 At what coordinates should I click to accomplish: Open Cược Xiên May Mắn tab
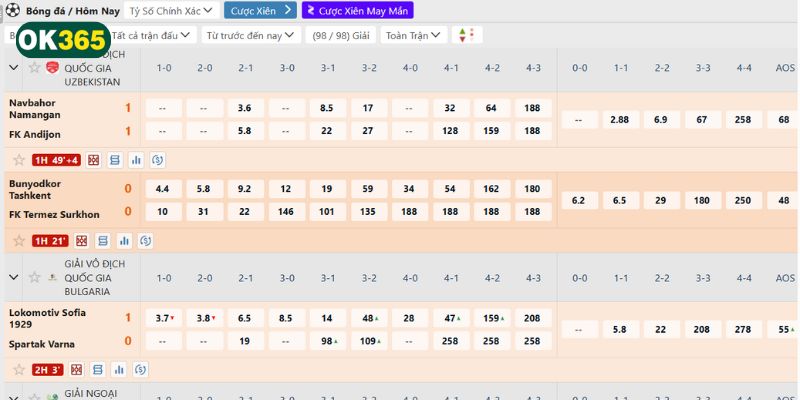pos(357,10)
